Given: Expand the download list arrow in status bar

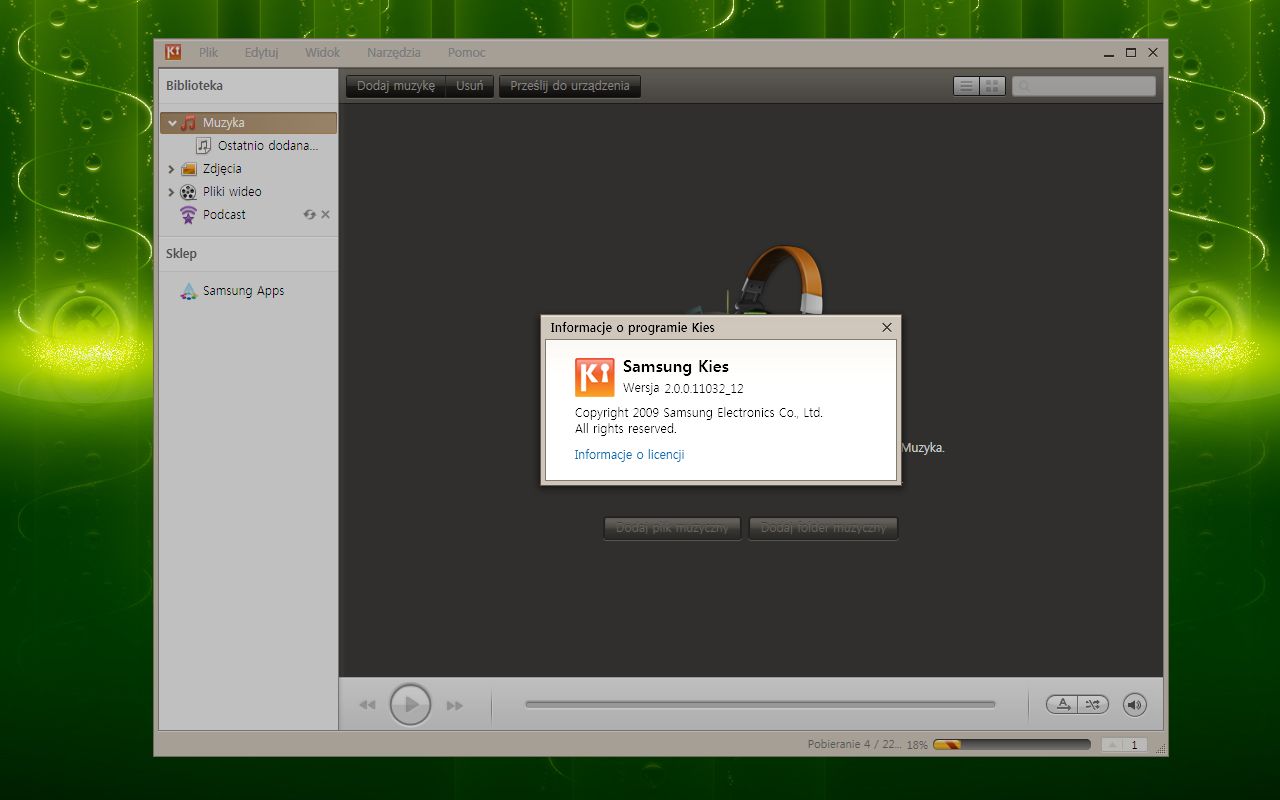Looking at the screenshot, I should tap(1112, 745).
